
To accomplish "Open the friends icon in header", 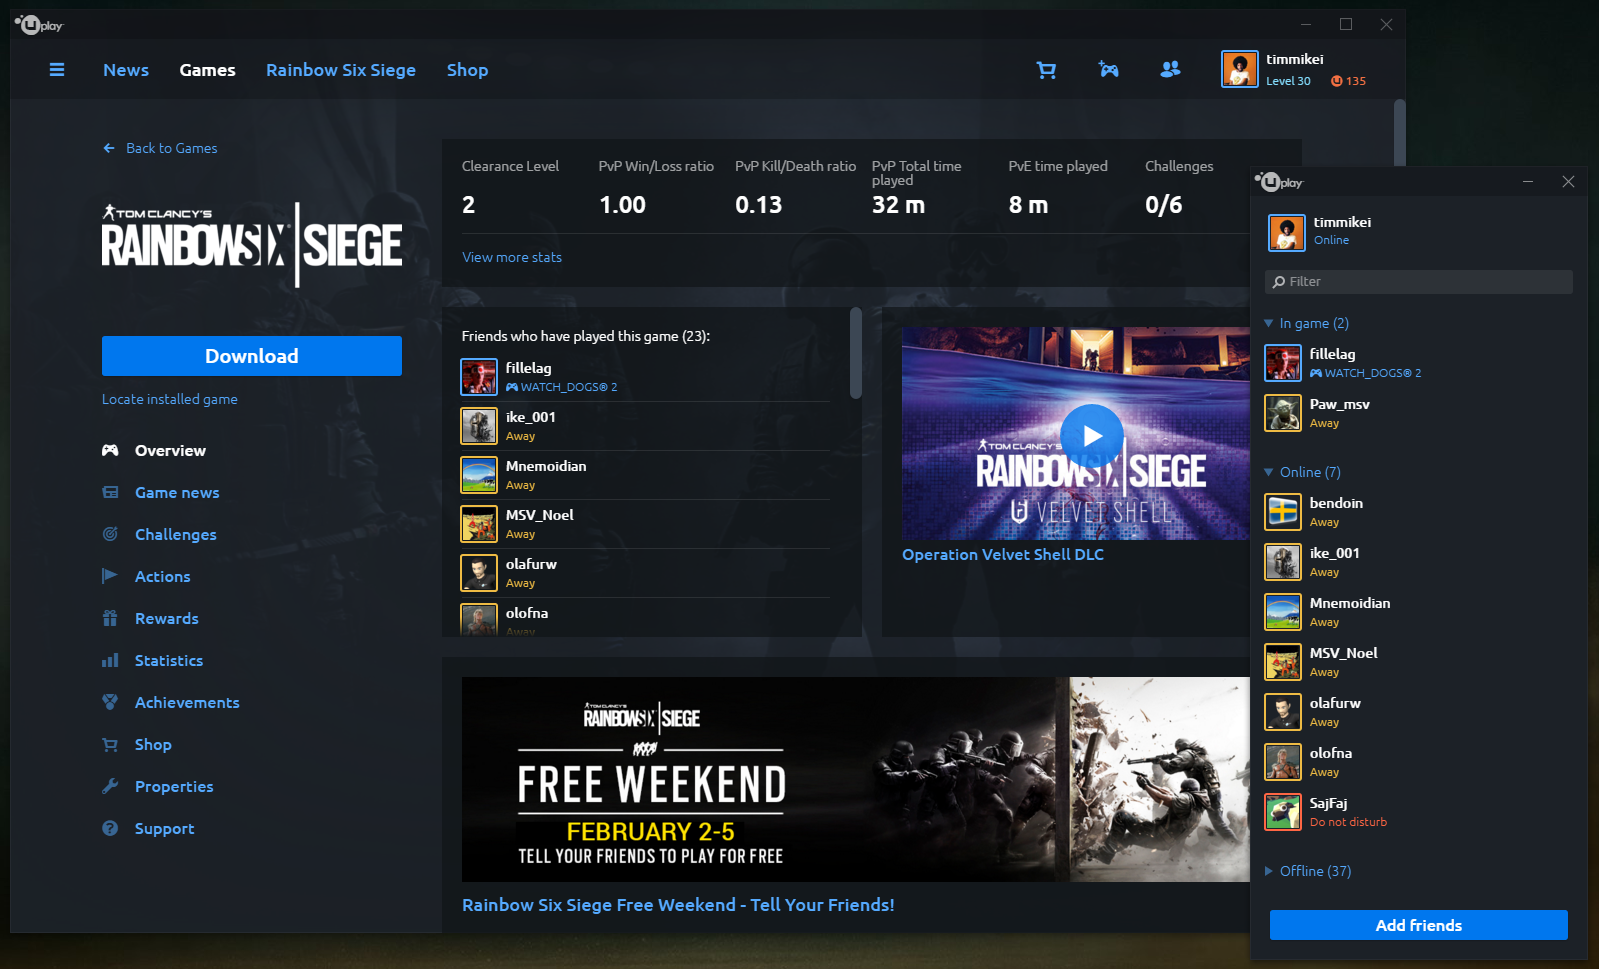I will click(1170, 69).
